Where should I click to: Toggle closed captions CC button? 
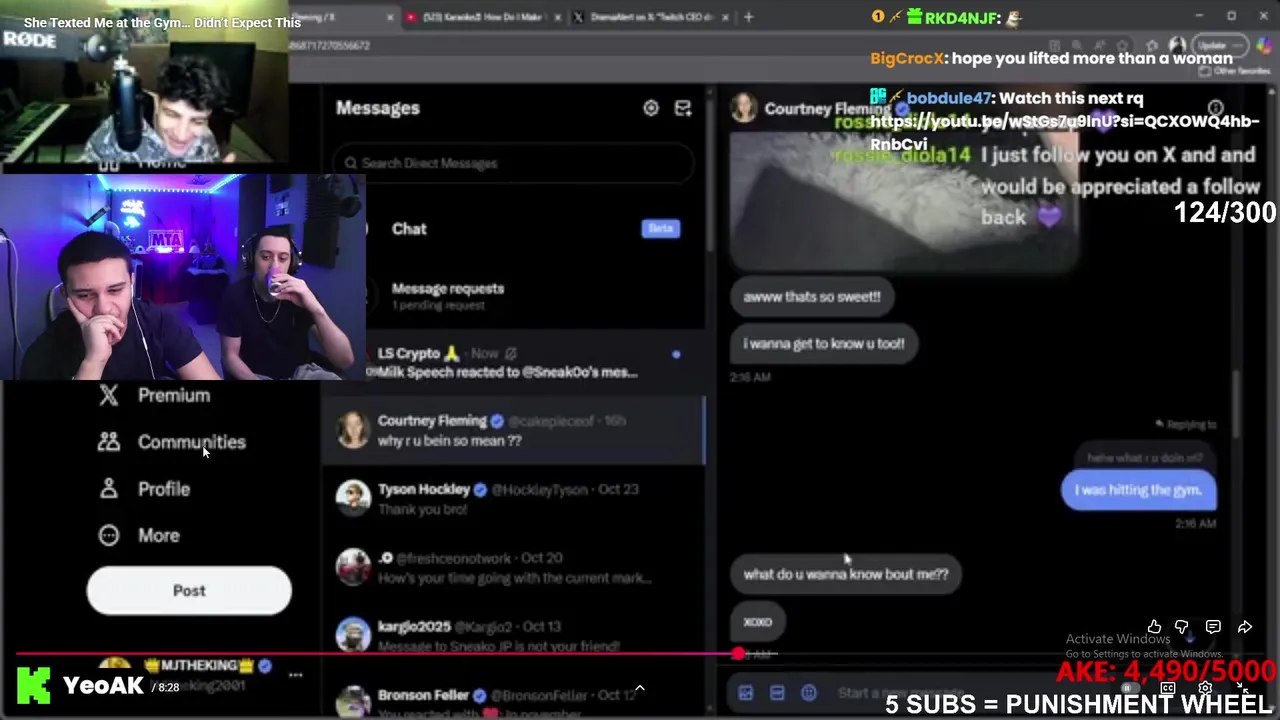coord(1167,688)
